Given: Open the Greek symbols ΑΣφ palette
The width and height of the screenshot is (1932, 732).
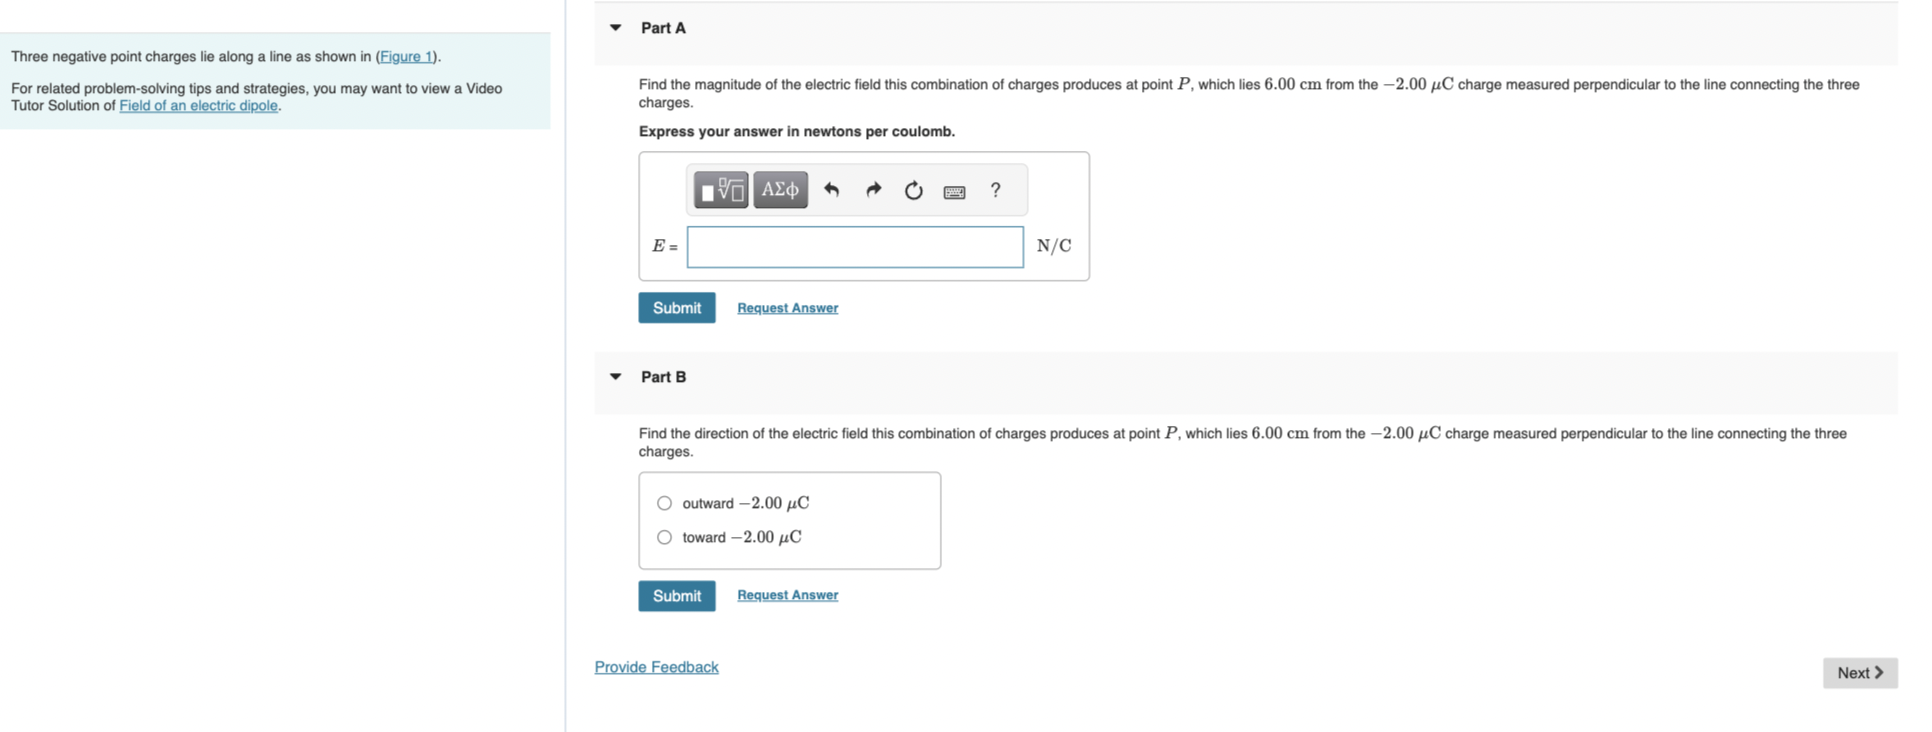Looking at the screenshot, I should [x=780, y=190].
